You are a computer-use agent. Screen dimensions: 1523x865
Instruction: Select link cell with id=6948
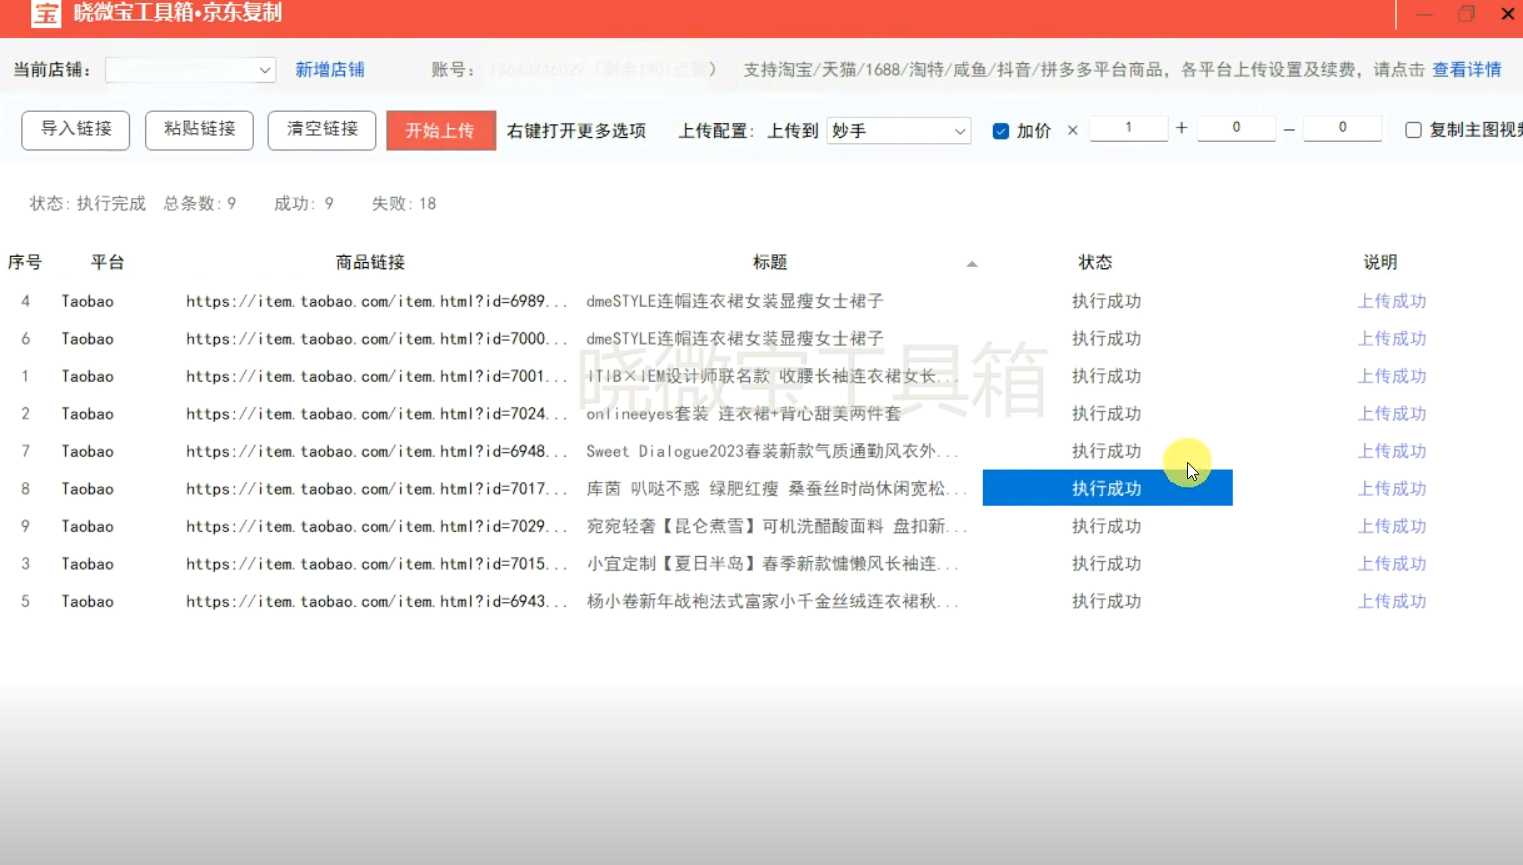[377, 451]
